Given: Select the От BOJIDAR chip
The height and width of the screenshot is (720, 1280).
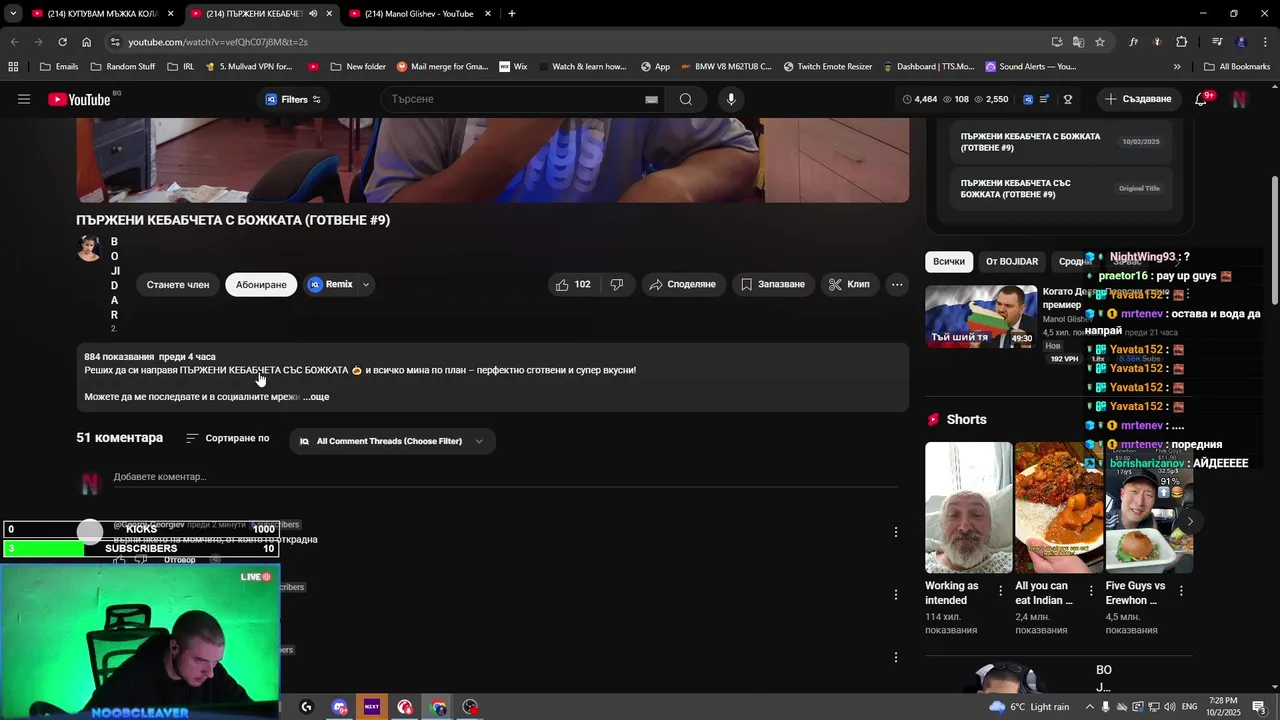Looking at the screenshot, I should (x=1012, y=261).
